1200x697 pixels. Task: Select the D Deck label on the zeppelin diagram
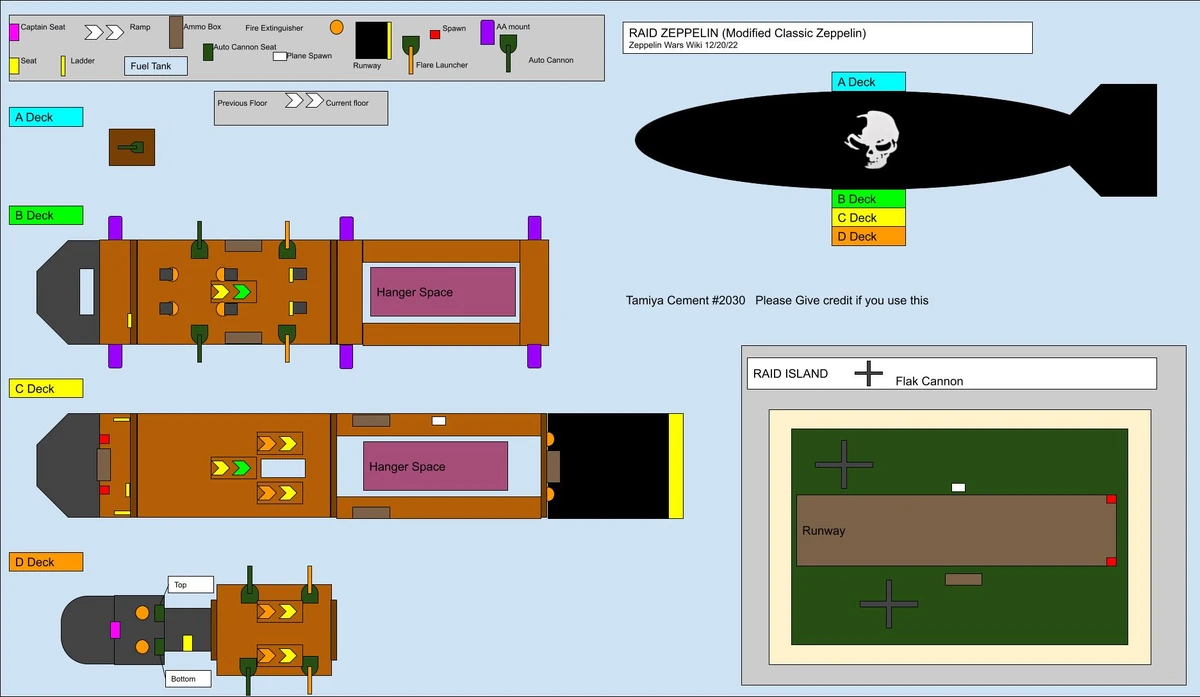click(x=868, y=236)
